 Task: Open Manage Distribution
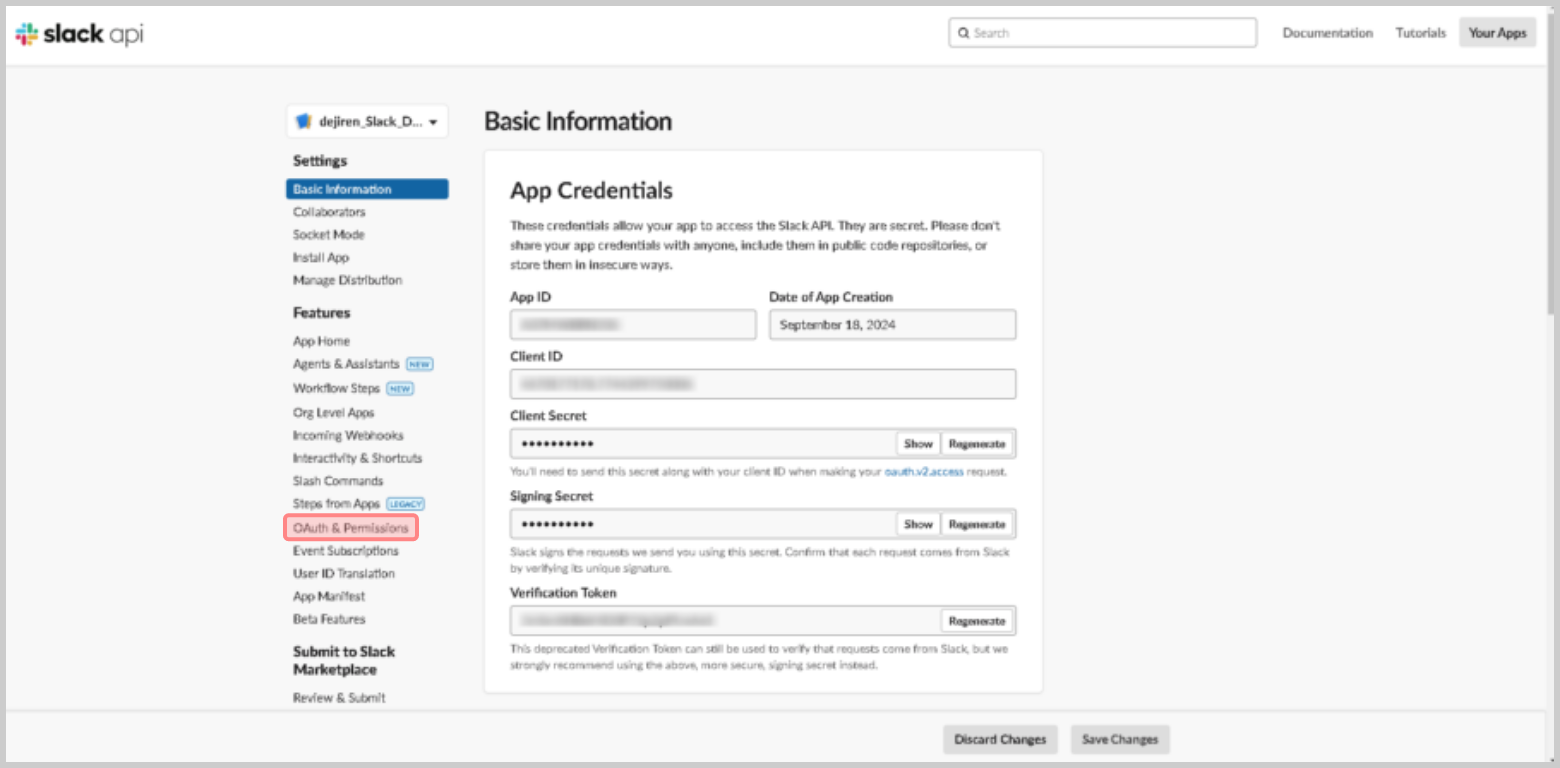[347, 281]
